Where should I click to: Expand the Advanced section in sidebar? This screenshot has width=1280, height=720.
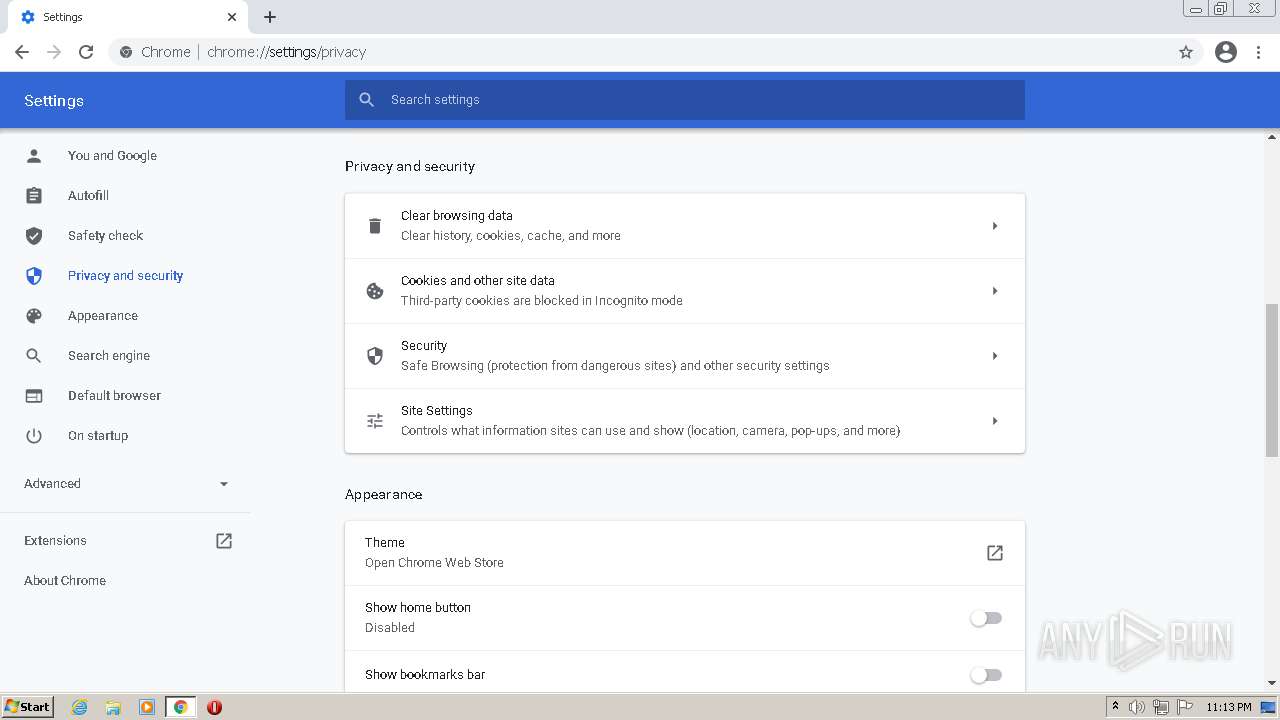click(126, 484)
